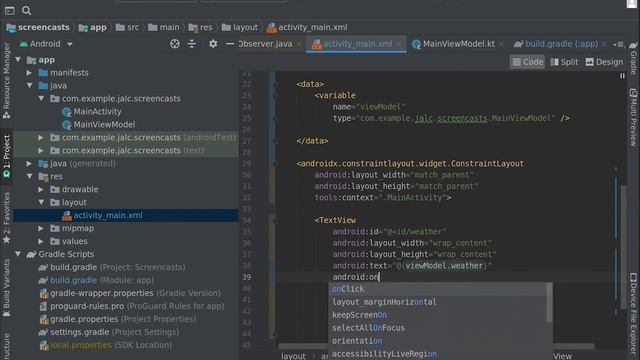Switch editor to Design view mode
Screen dimensions: 640x360
click(604, 62)
